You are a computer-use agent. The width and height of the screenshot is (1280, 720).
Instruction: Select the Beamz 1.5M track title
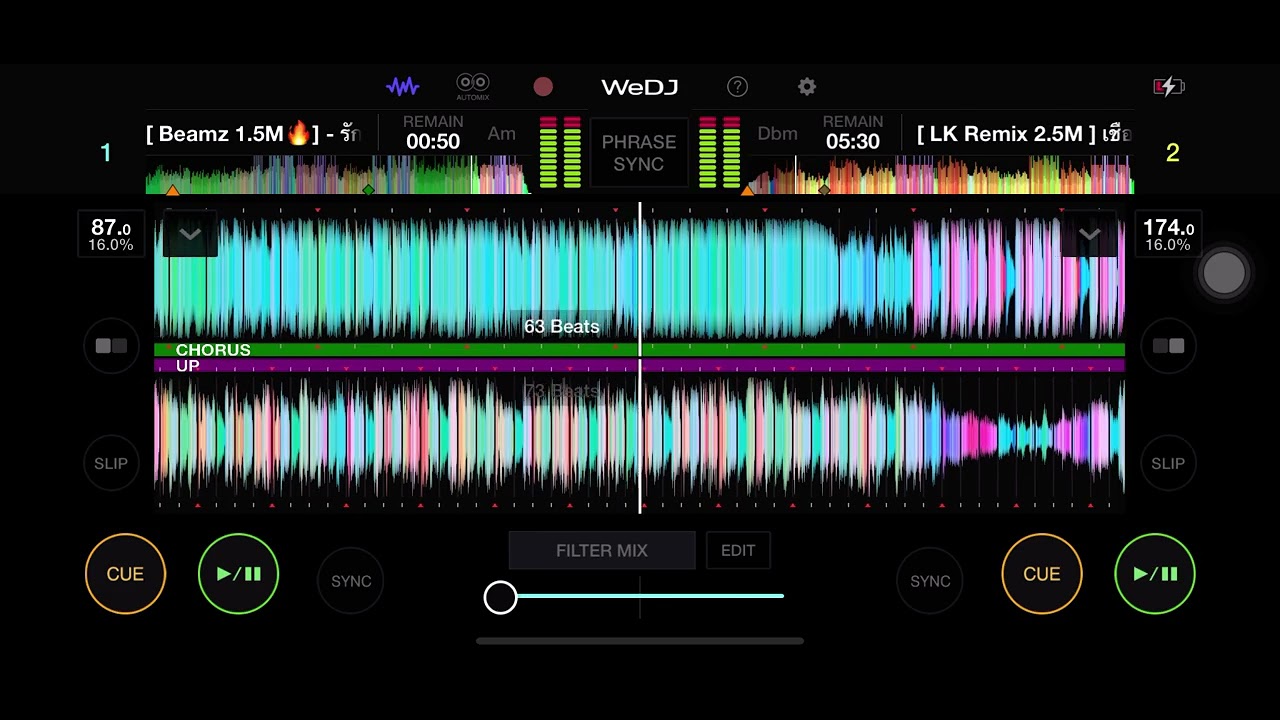[253, 134]
